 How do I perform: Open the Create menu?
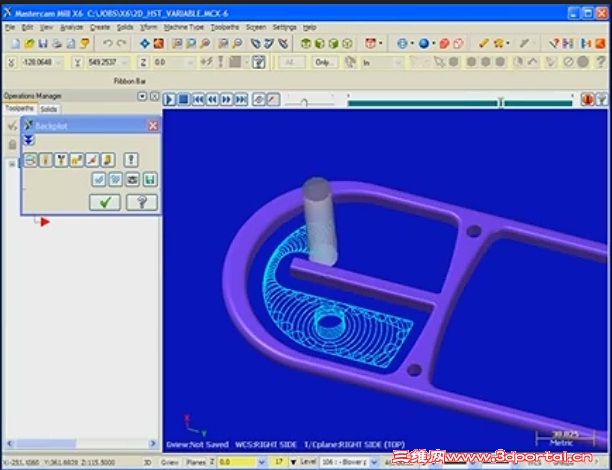[x=100, y=27]
